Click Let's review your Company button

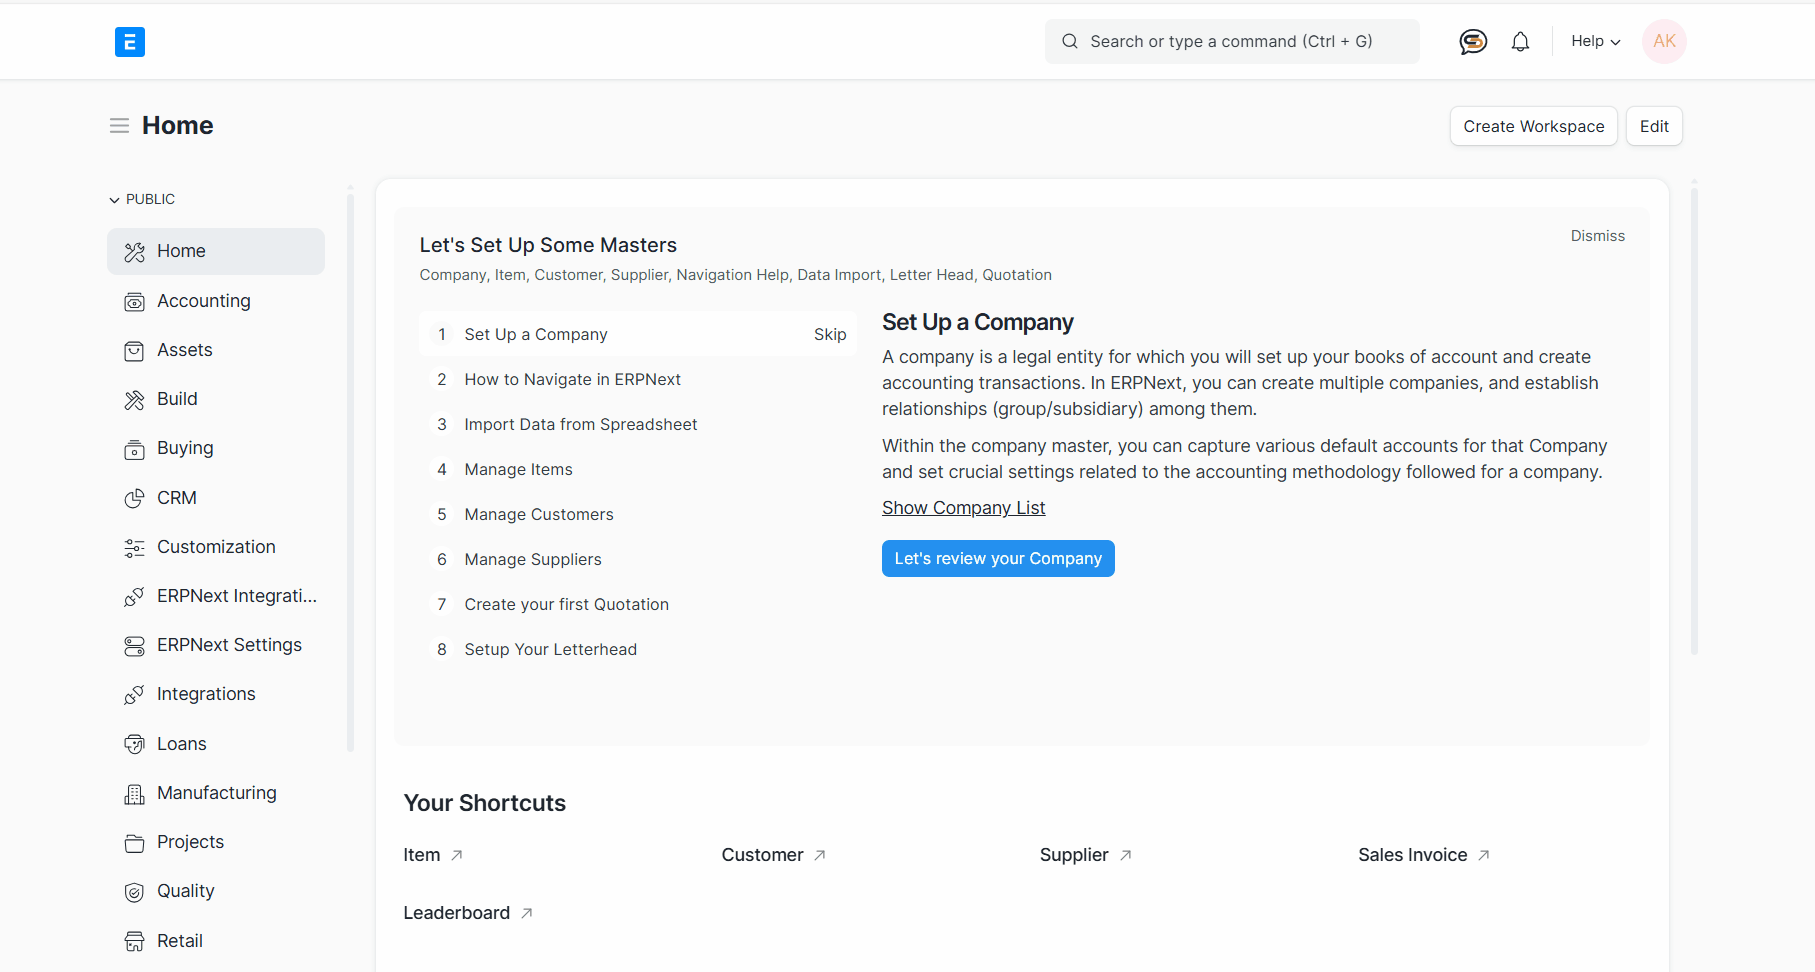point(997,559)
